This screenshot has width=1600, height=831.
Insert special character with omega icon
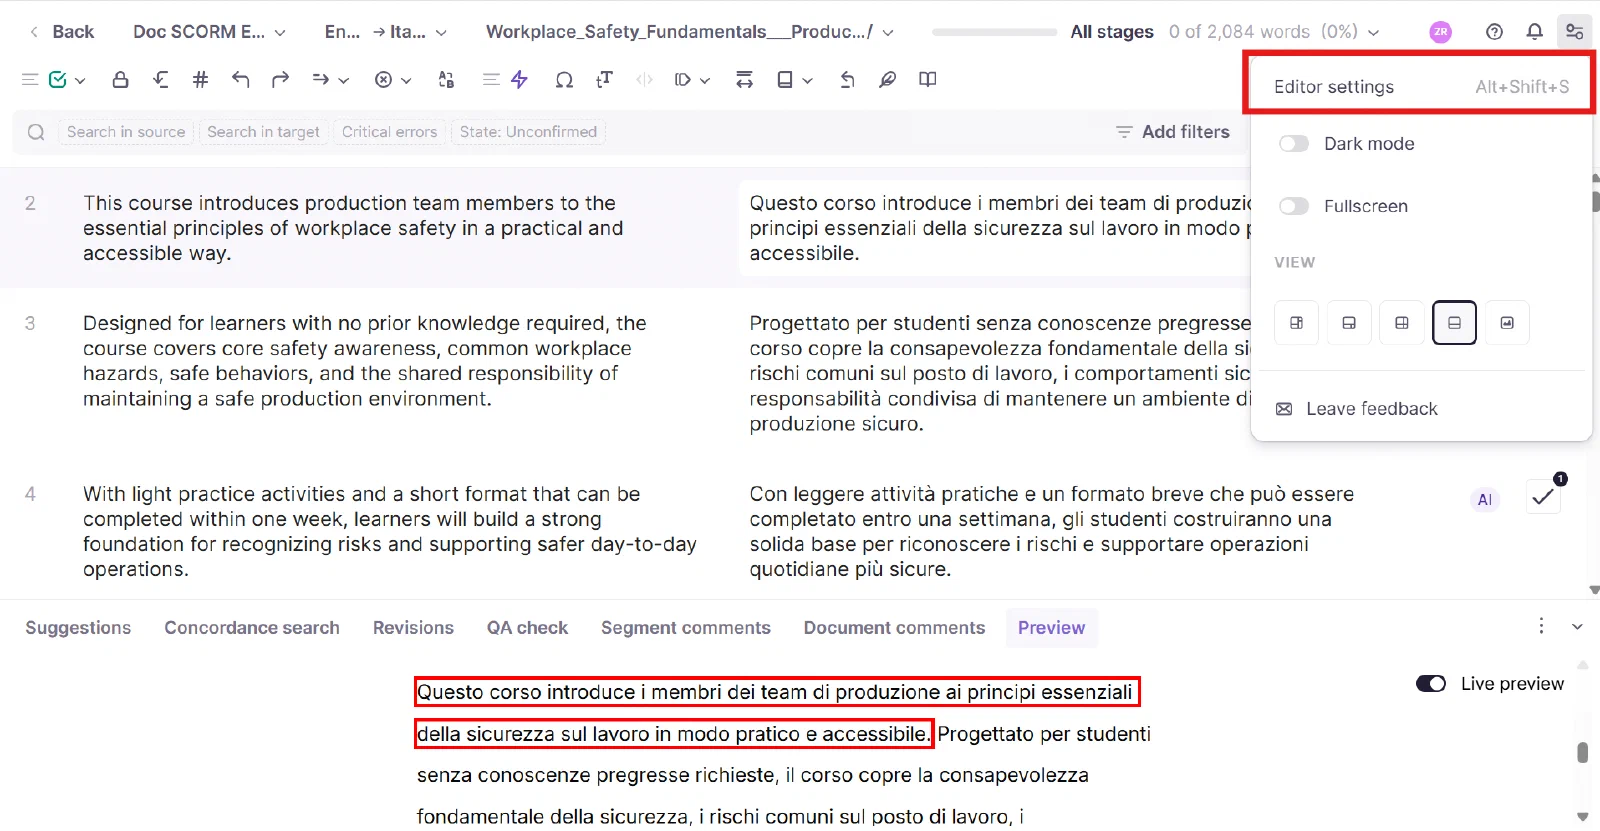(564, 80)
